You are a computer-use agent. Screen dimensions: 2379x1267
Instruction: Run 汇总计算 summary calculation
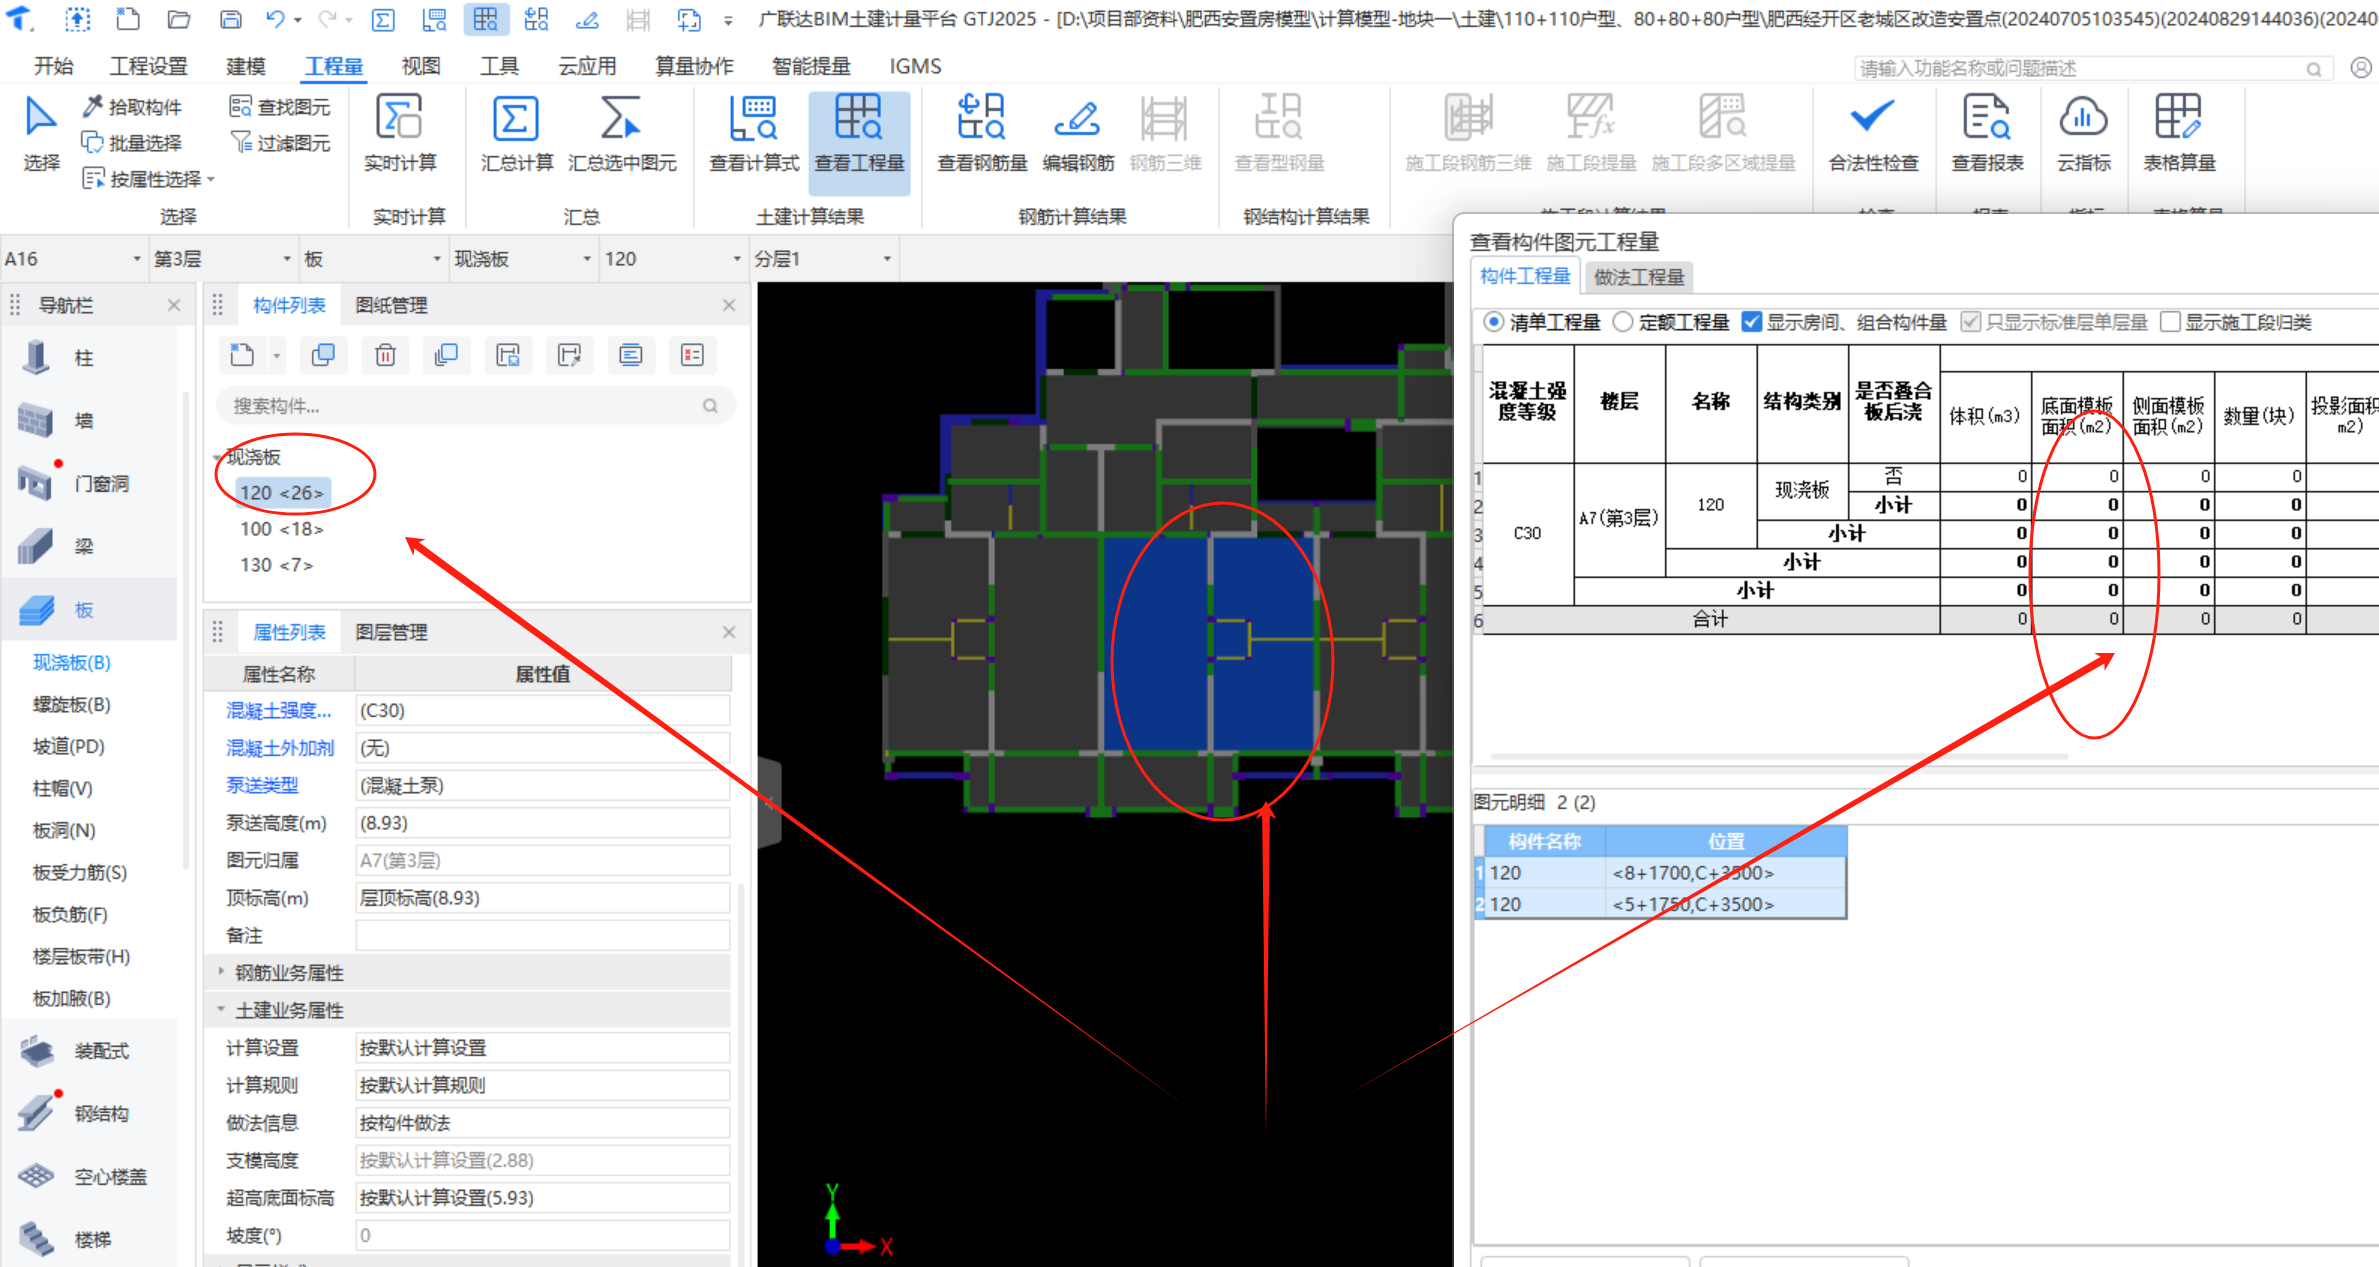pos(516,134)
